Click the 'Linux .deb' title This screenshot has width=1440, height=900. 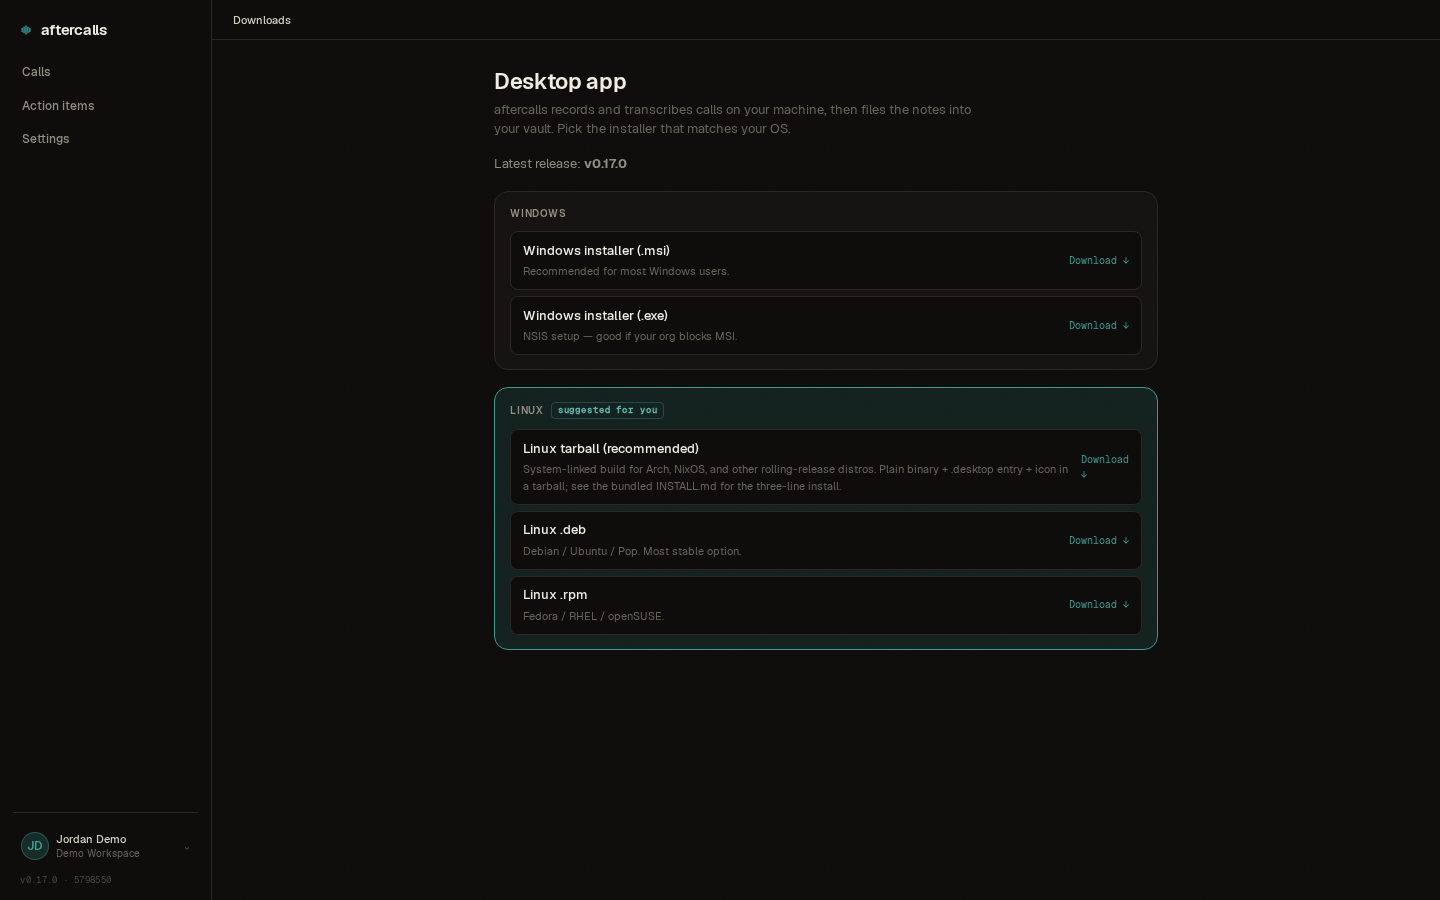tap(554, 530)
